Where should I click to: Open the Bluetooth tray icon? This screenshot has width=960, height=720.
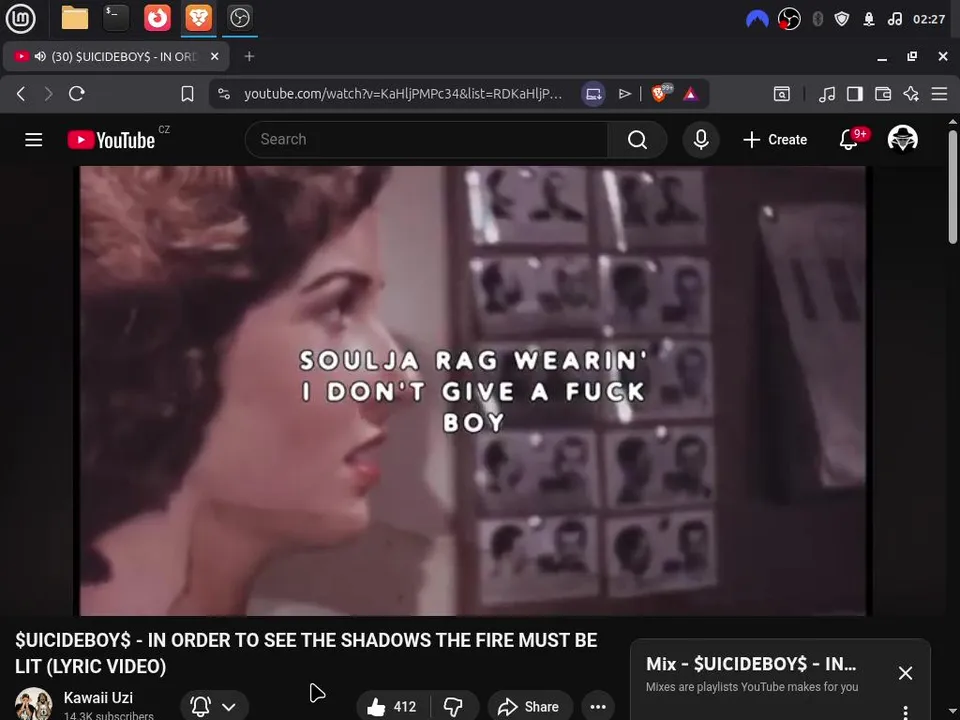817,19
